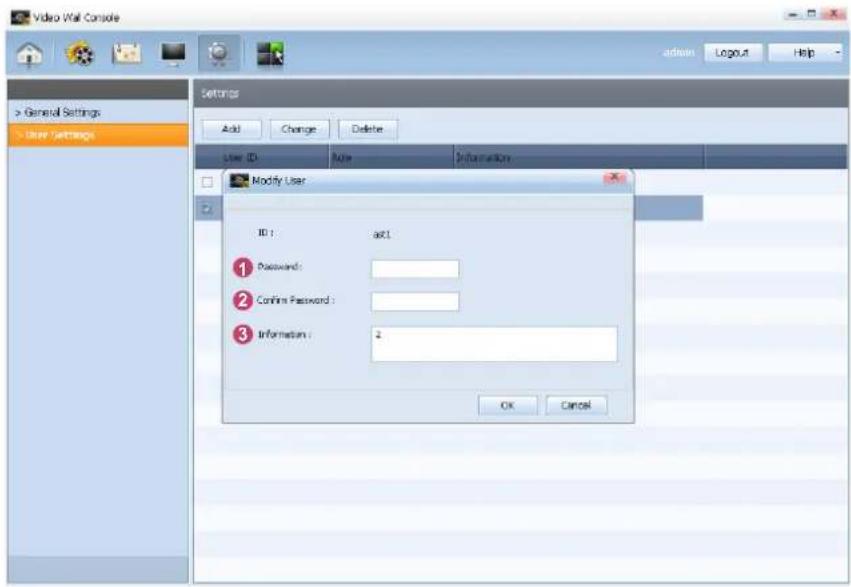Close the Modify User dialog
851x587 pixels.
614,178
